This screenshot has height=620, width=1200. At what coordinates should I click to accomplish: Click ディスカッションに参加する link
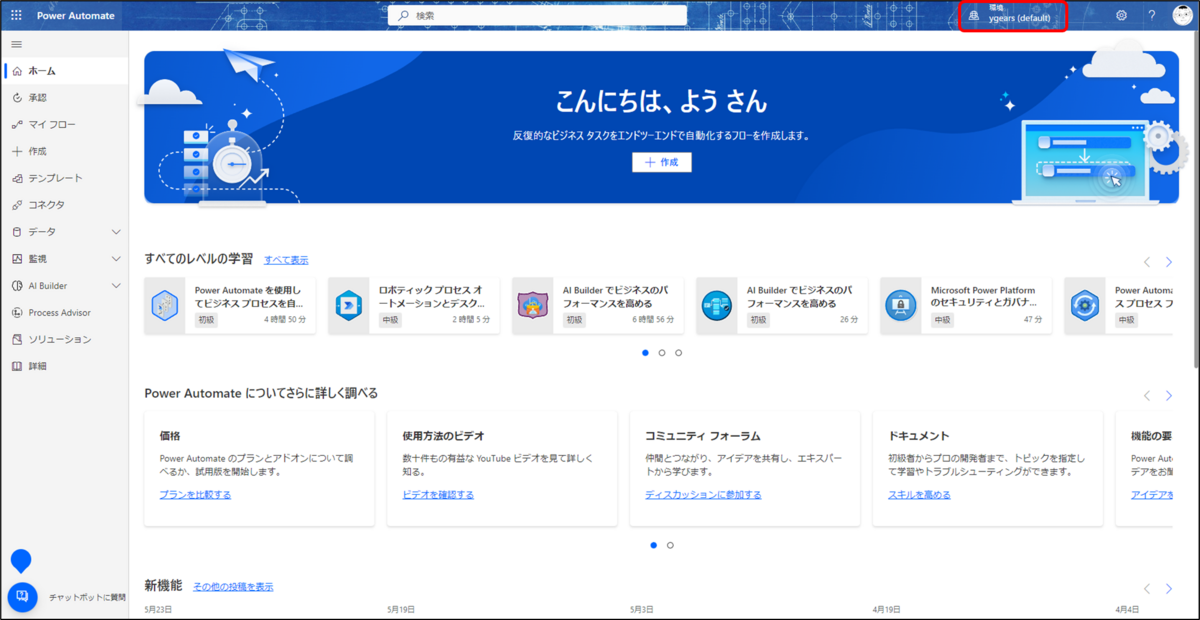click(703, 495)
